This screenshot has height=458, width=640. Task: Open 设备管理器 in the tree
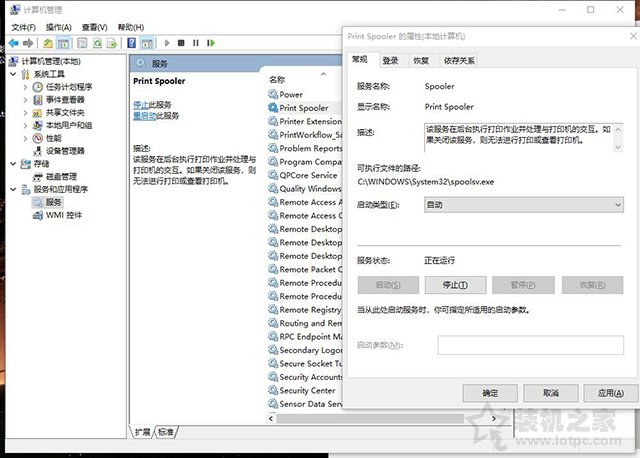[65, 151]
